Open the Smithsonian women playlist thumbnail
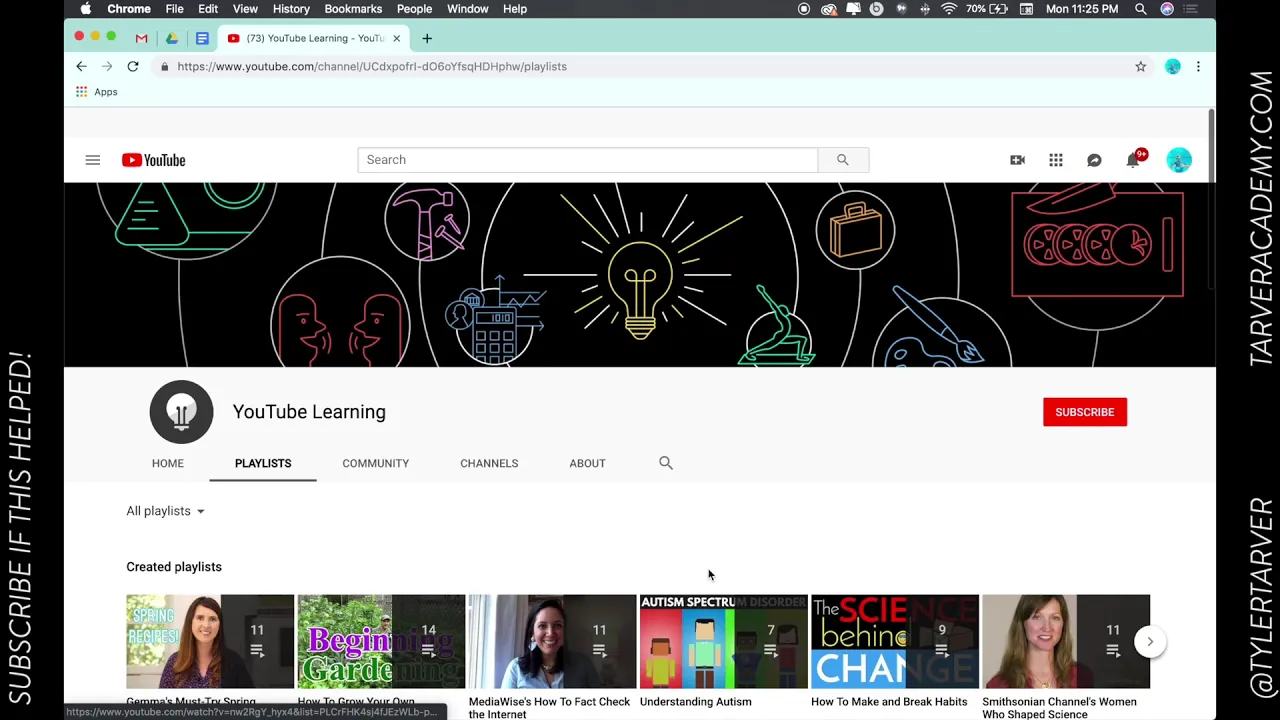The height and width of the screenshot is (720, 1280). [x=1066, y=642]
